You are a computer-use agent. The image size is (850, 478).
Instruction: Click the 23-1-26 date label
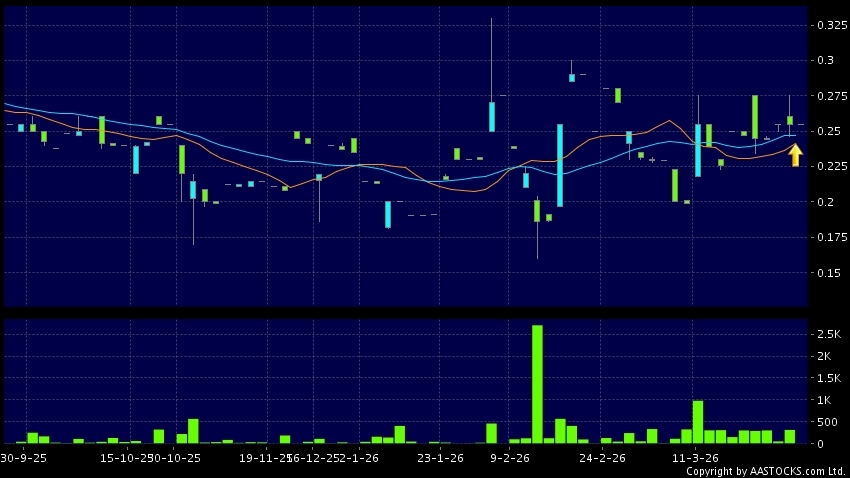coord(440,457)
